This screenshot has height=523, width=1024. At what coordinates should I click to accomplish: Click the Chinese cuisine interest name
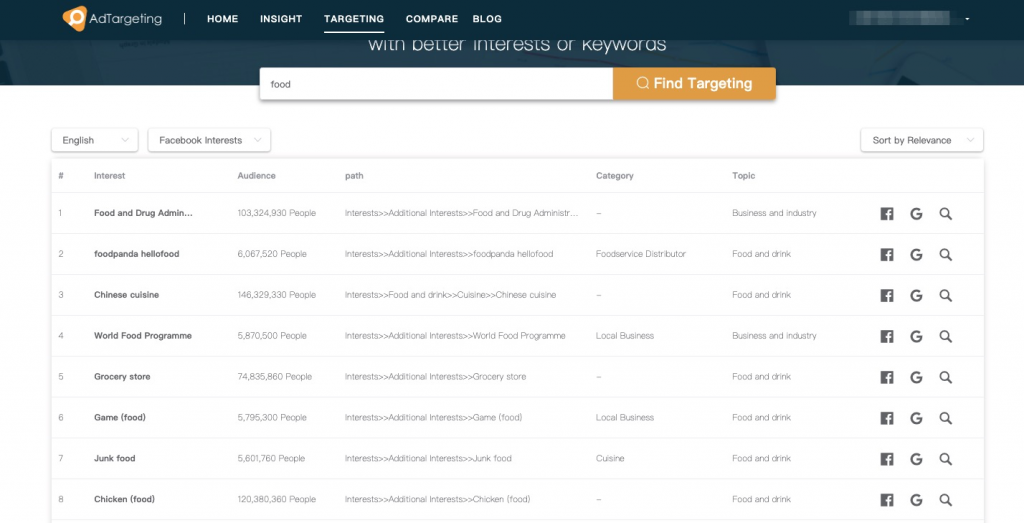(x=126, y=294)
